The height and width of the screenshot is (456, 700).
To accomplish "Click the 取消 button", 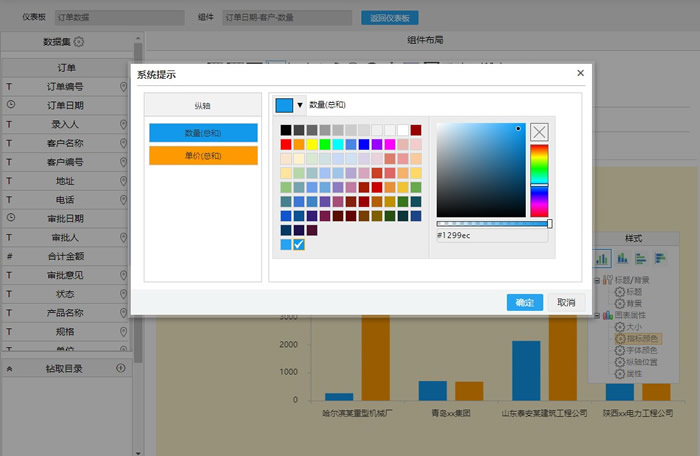I will pyautogui.click(x=566, y=302).
